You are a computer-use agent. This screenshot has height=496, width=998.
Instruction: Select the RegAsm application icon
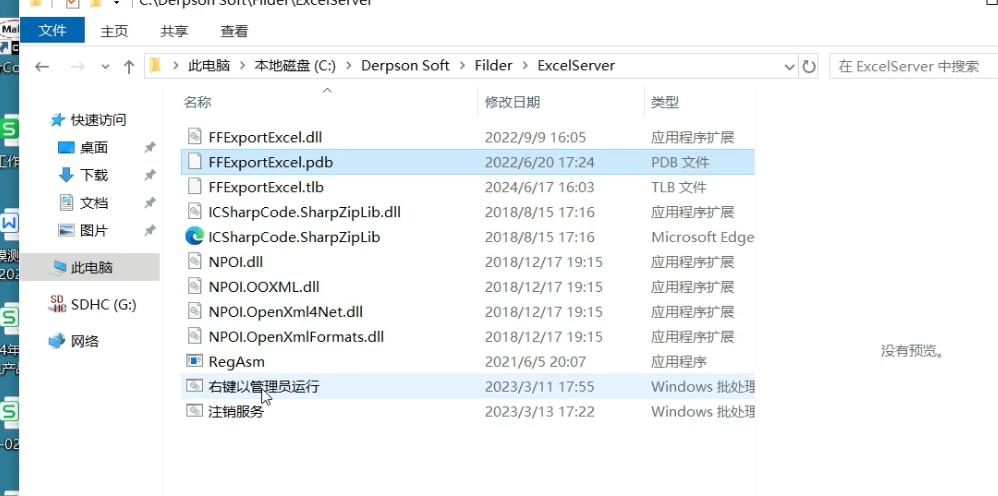[194, 362]
